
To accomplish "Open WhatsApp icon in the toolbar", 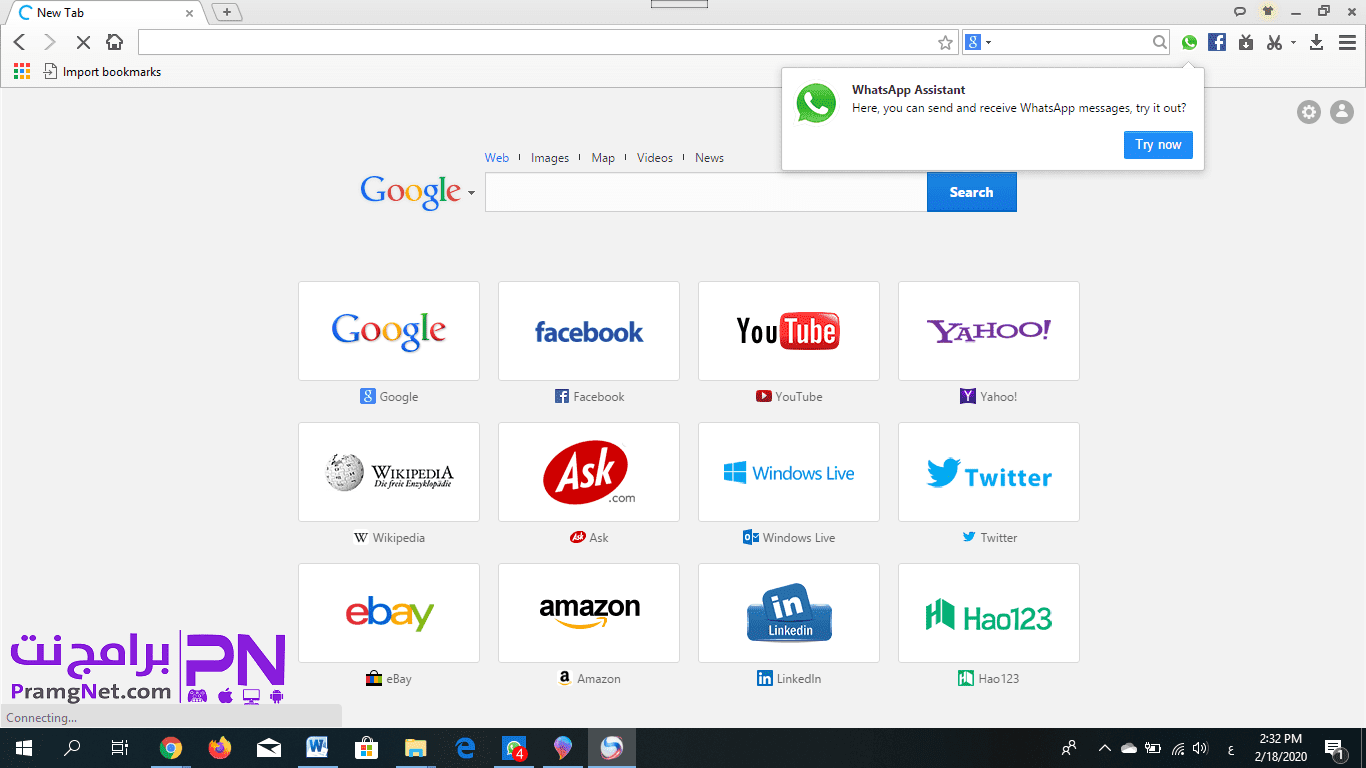I will click(1189, 42).
